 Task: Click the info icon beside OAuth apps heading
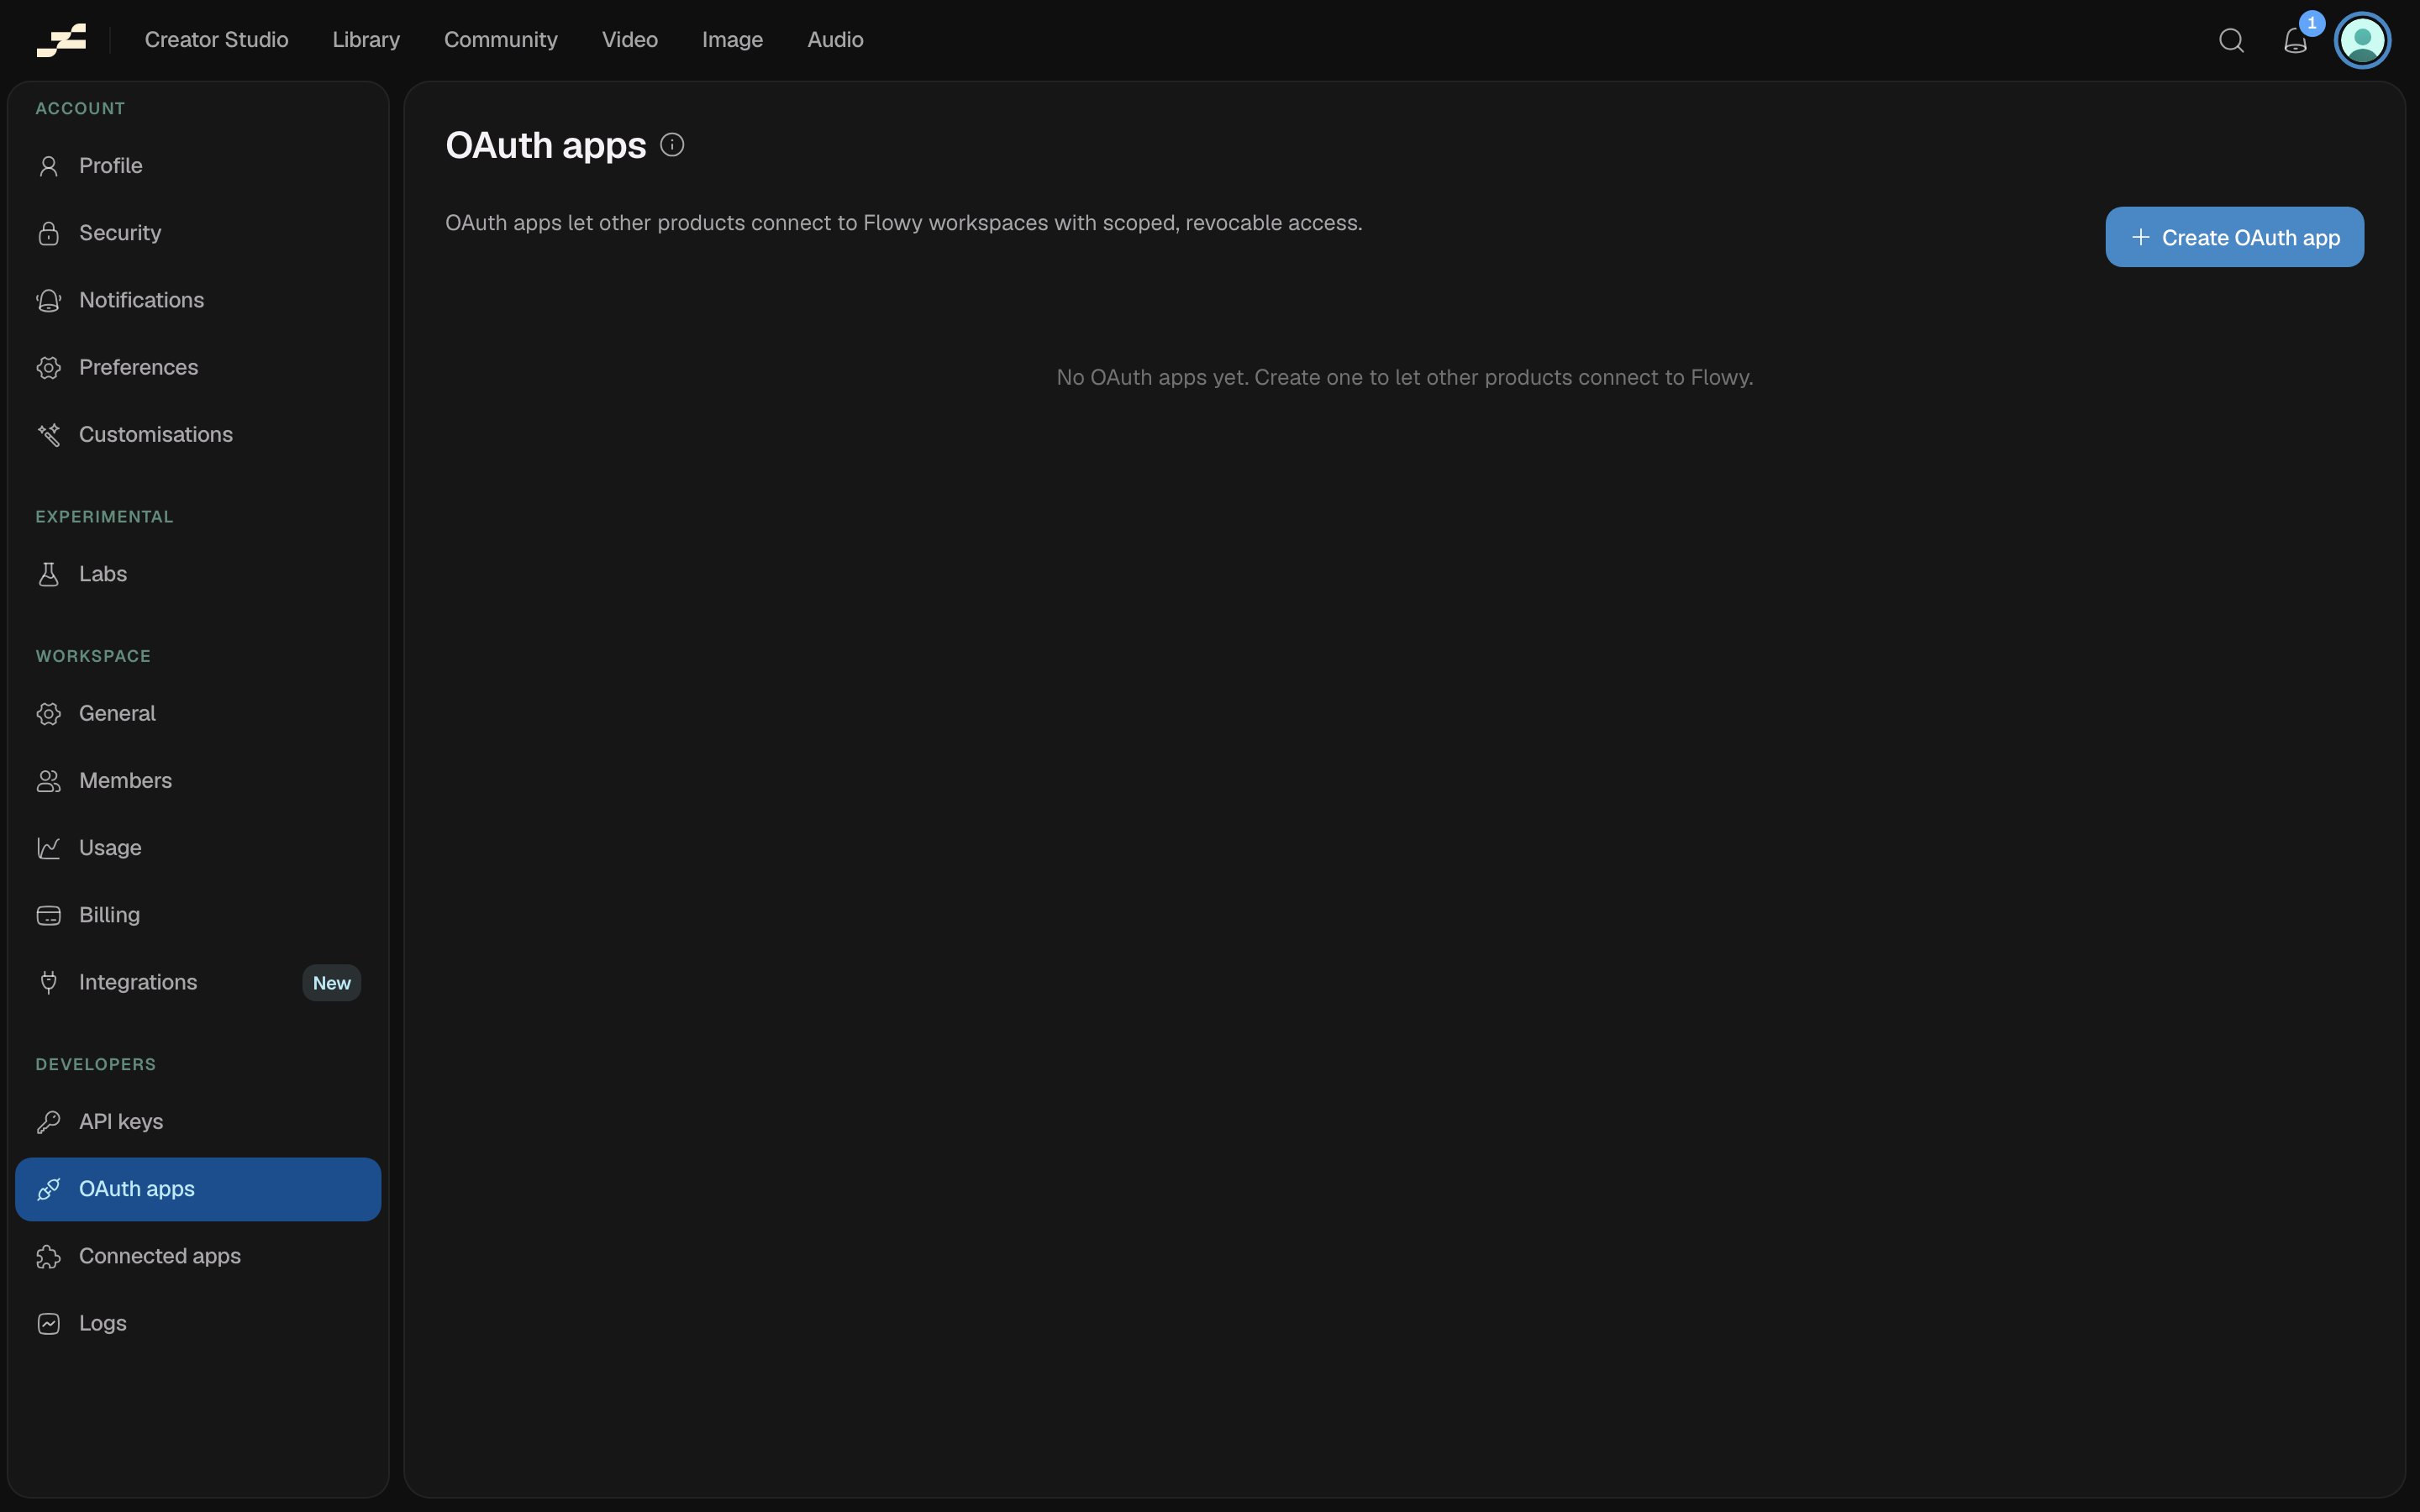coord(672,145)
